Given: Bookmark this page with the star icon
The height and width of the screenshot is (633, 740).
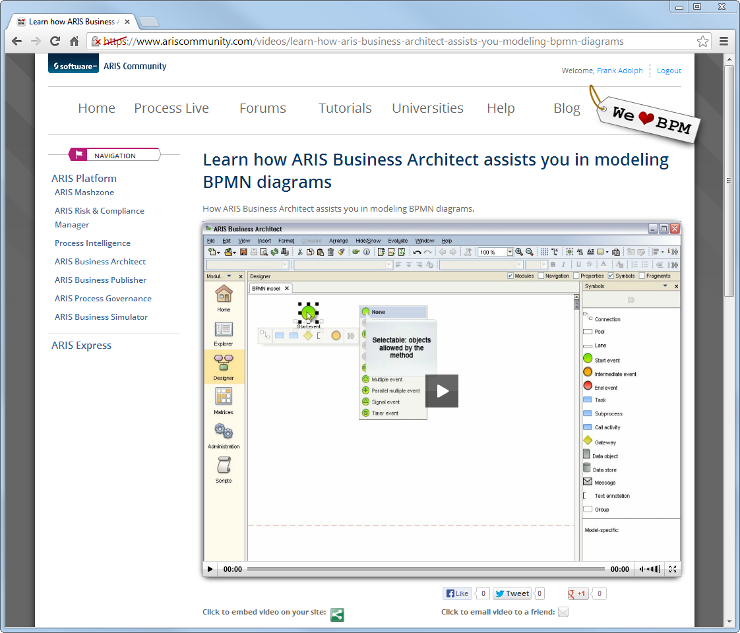Looking at the screenshot, I should (x=702, y=42).
